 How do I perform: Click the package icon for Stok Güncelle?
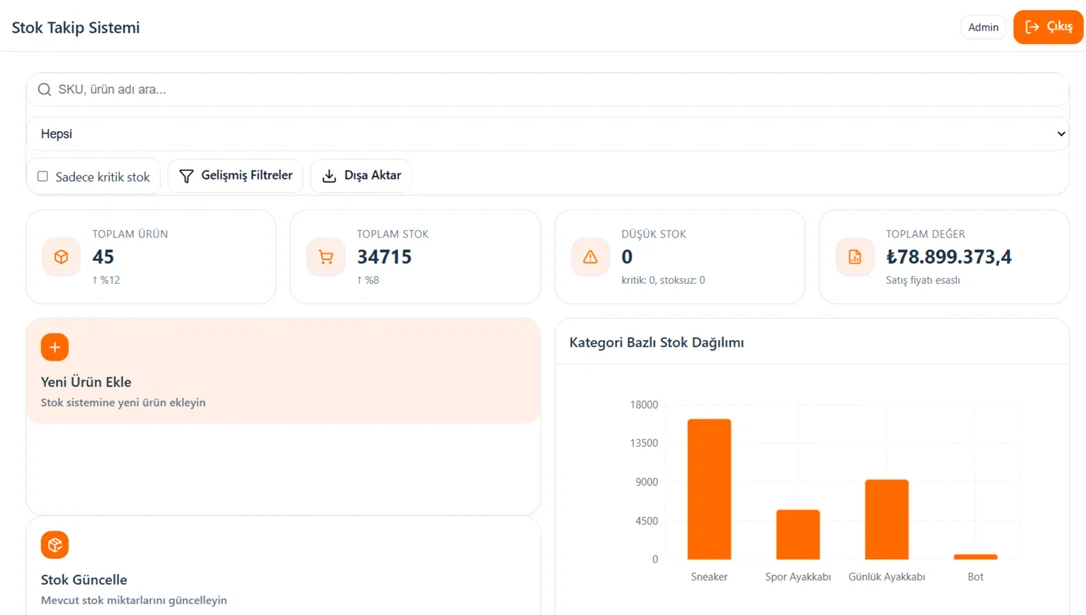(x=55, y=545)
